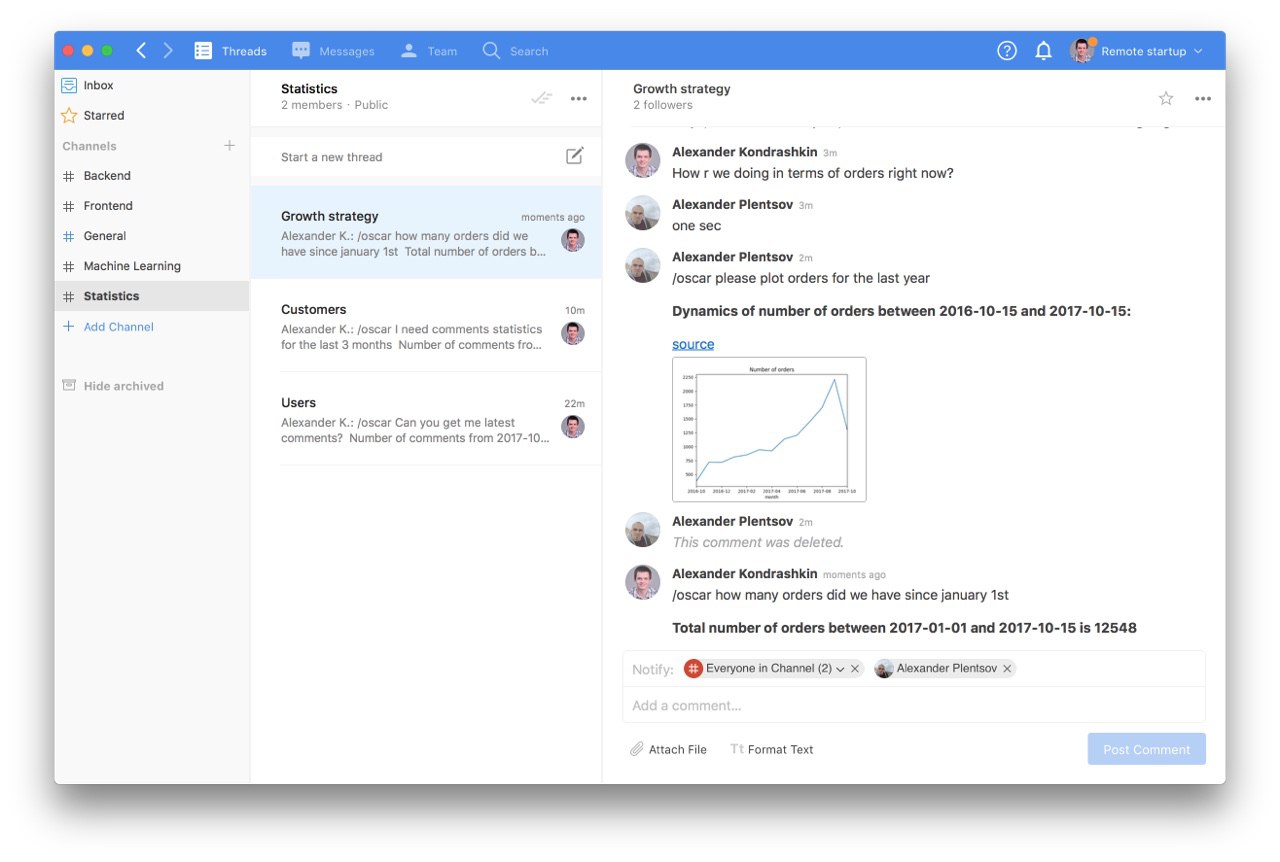Image resolution: width=1280 pixels, height=862 pixels.
Task: Select the Backend channel
Action: coord(151,176)
